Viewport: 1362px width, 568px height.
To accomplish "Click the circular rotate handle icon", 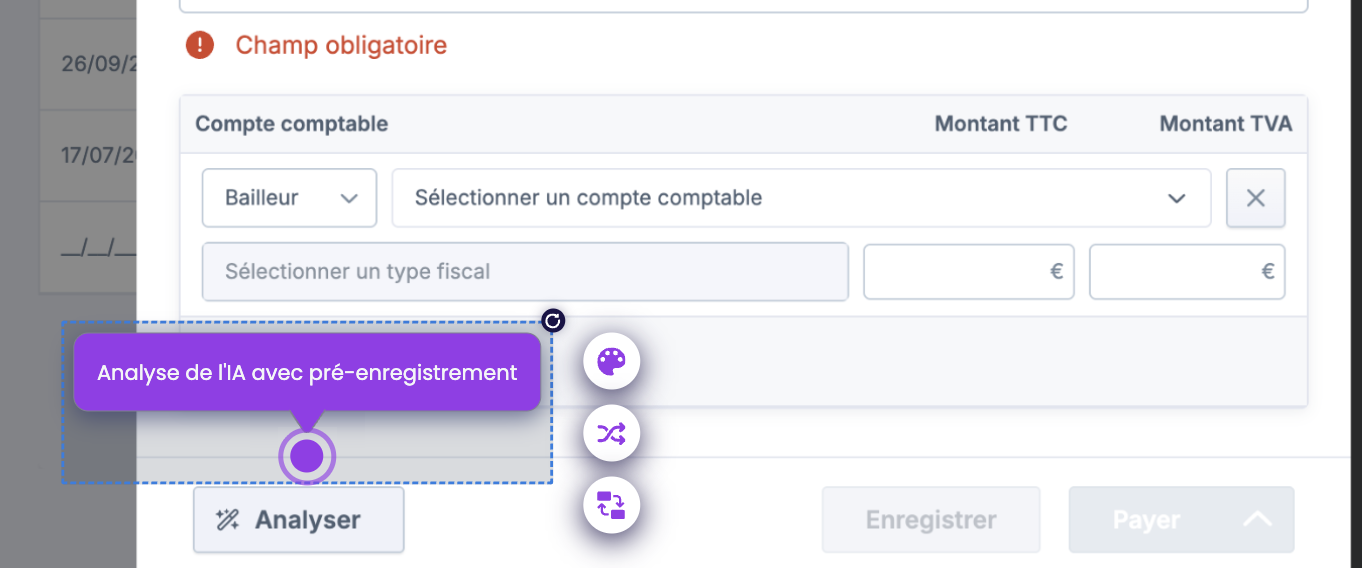I will coord(553,320).
